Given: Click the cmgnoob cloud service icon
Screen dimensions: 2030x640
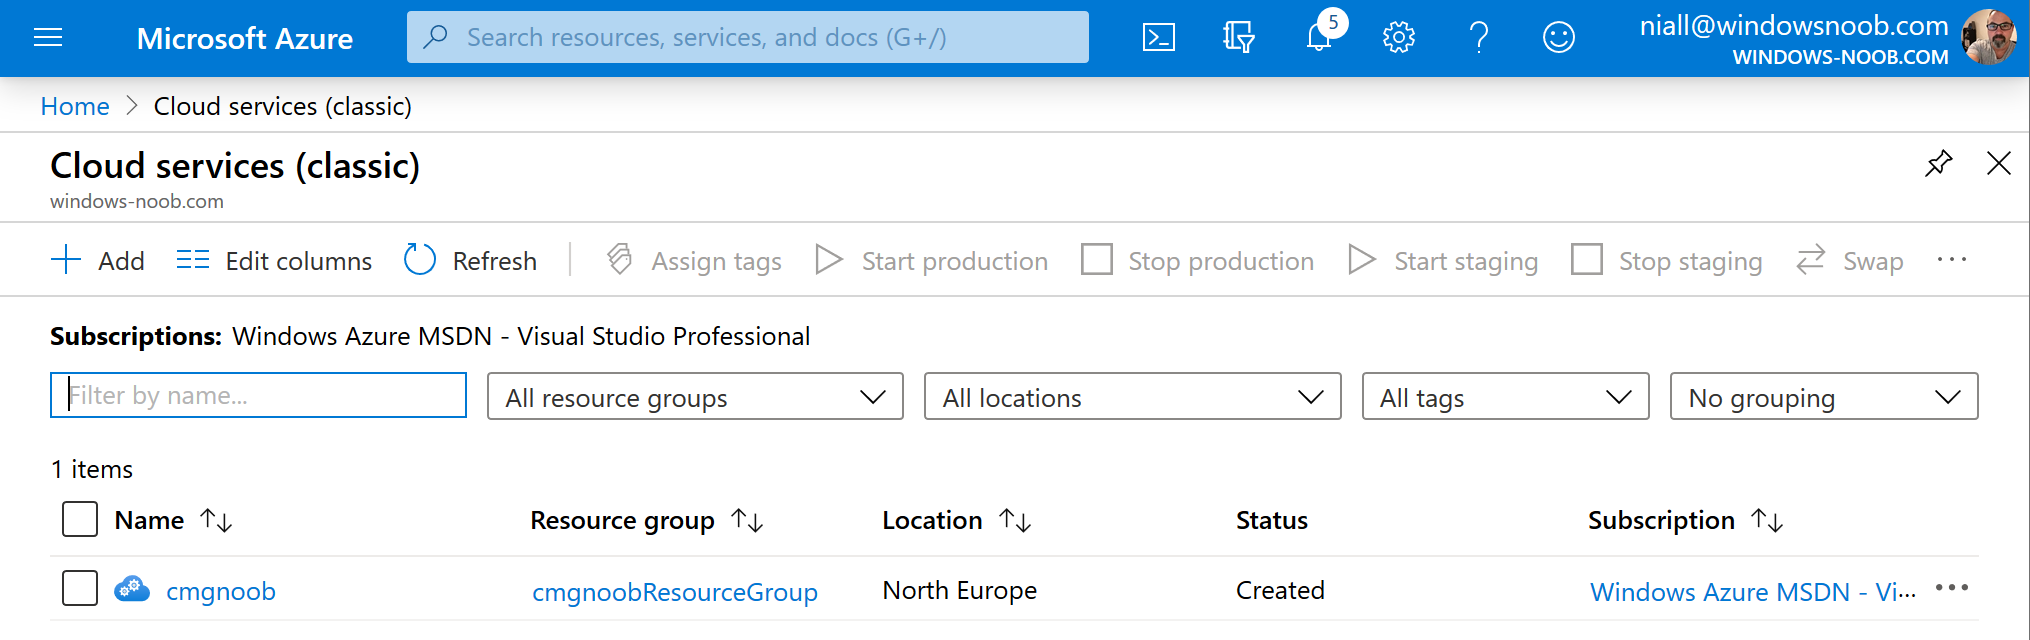Looking at the screenshot, I should [132, 590].
